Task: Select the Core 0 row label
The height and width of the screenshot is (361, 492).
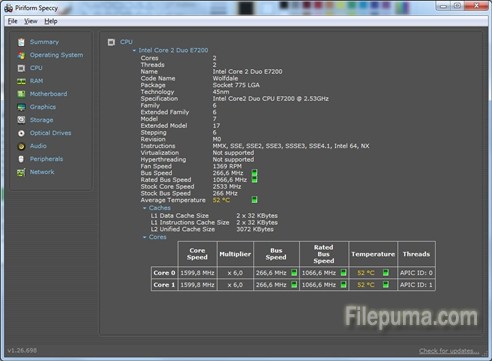Action: [164, 273]
